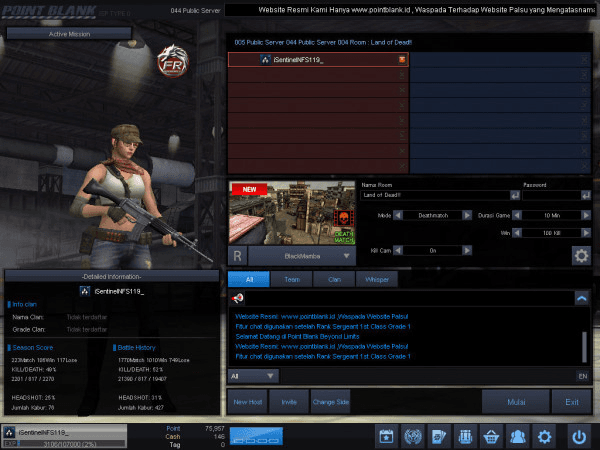Collapse chat panel with up chevron
Viewport: 600px width, 450px height.
581,298
